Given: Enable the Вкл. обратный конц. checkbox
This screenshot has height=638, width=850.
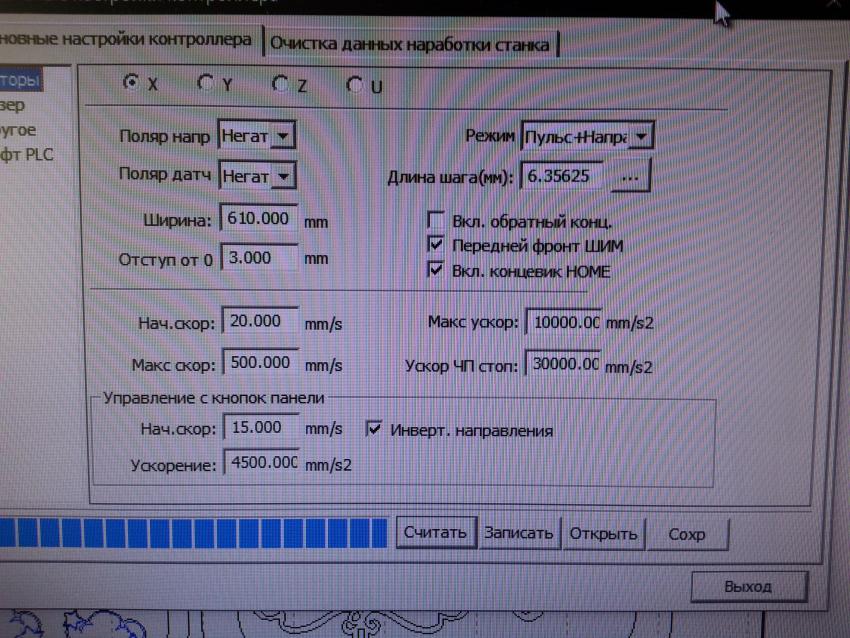Looking at the screenshot, I should [x=435, y=221].
